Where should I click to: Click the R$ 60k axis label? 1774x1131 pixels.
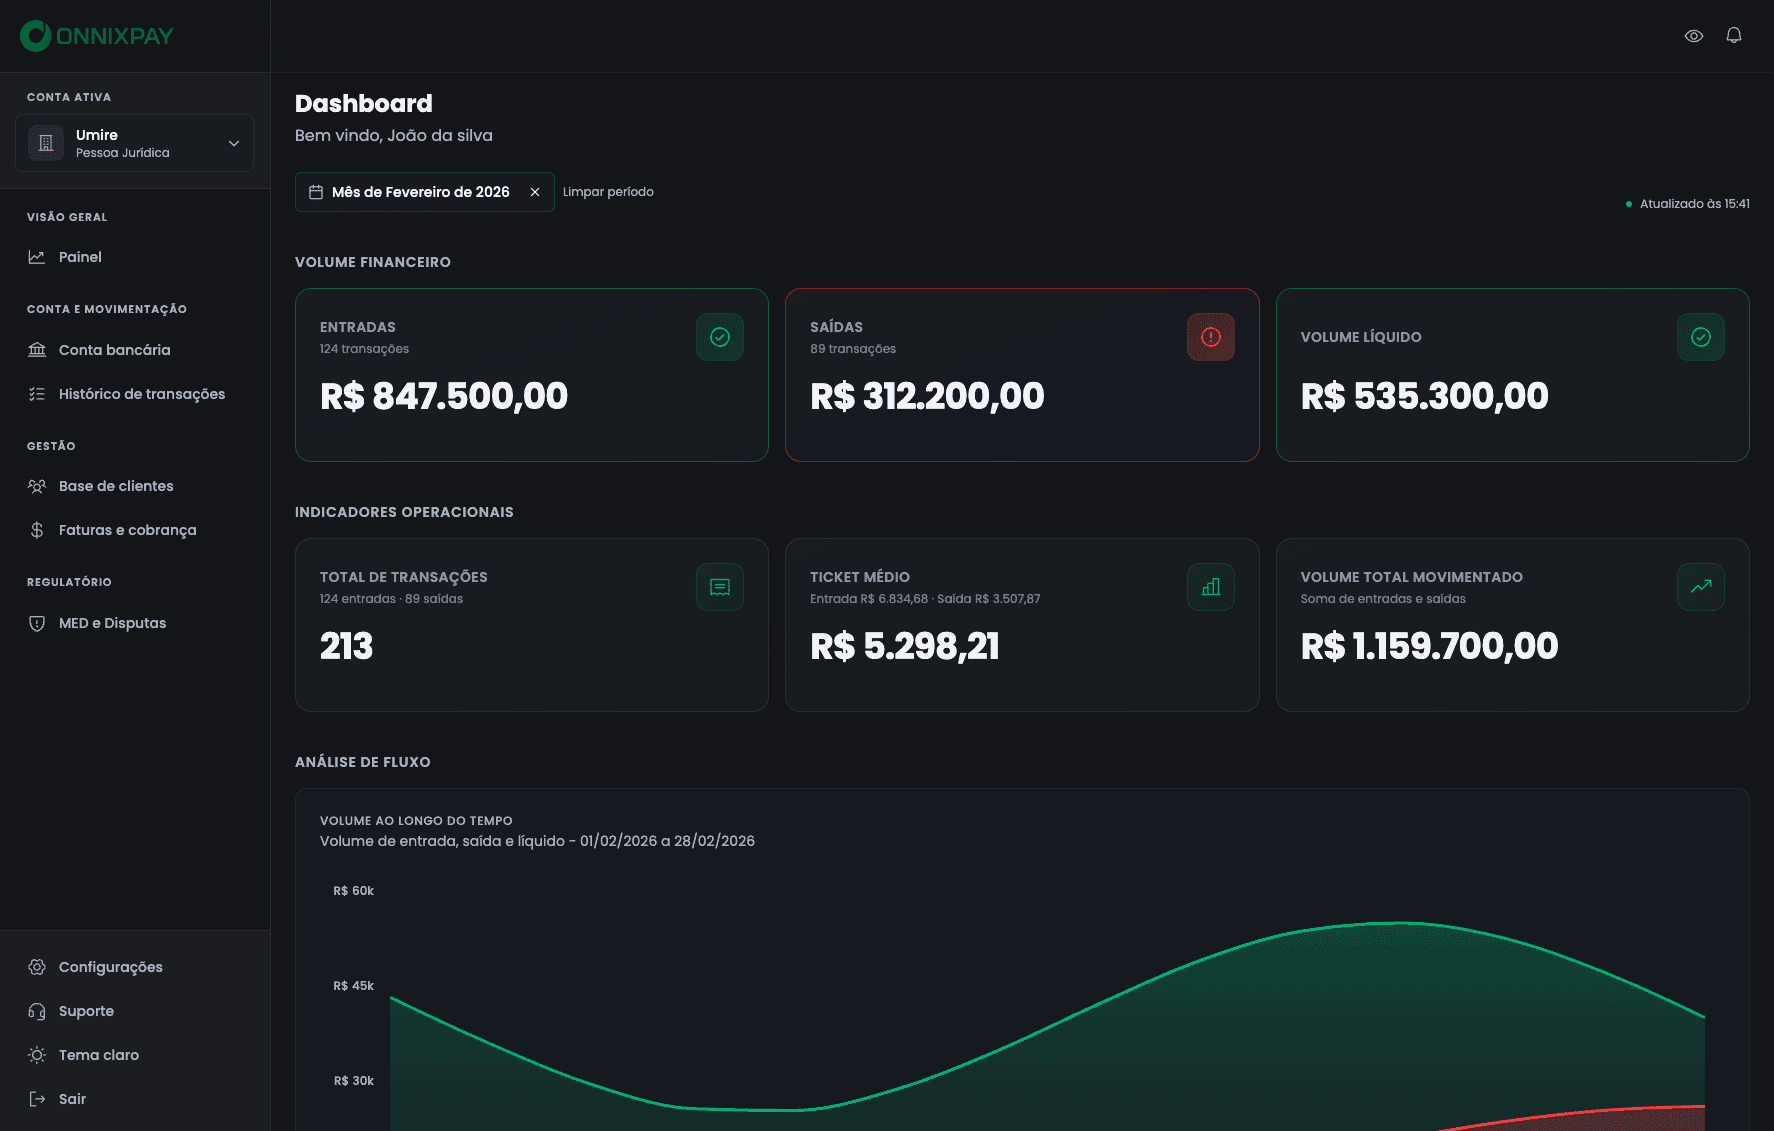[x=354, y=891]
